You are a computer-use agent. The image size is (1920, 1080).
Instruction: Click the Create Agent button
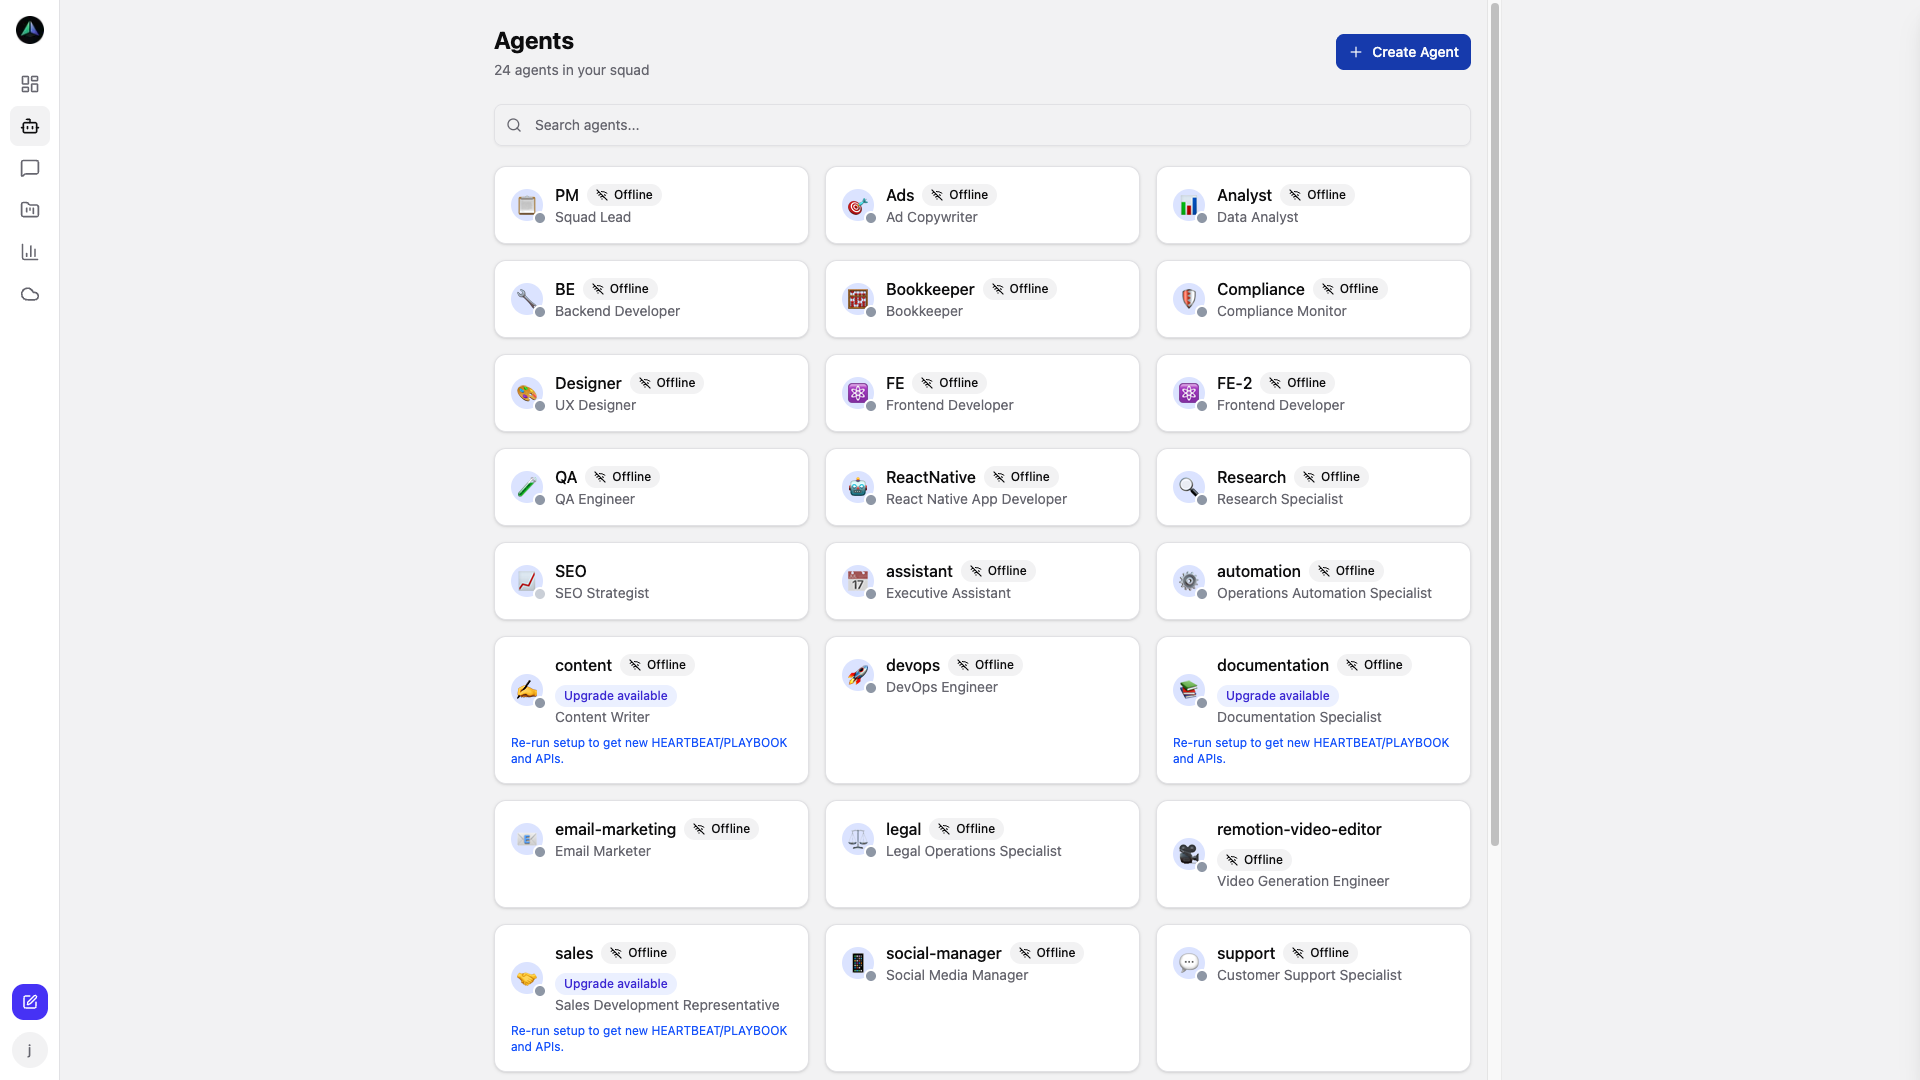[x=1402, y=51]
